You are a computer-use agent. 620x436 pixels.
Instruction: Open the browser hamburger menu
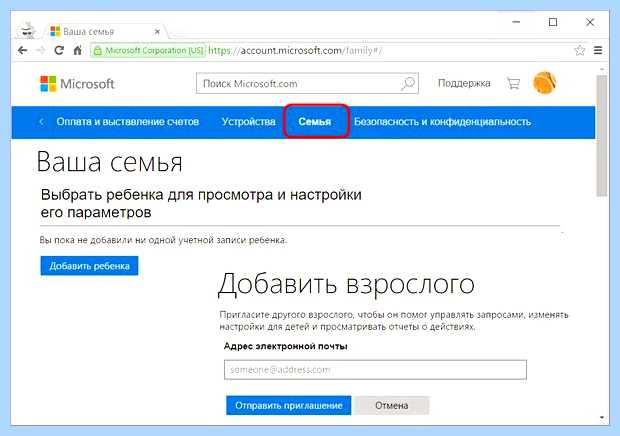[x=598, y=51]
